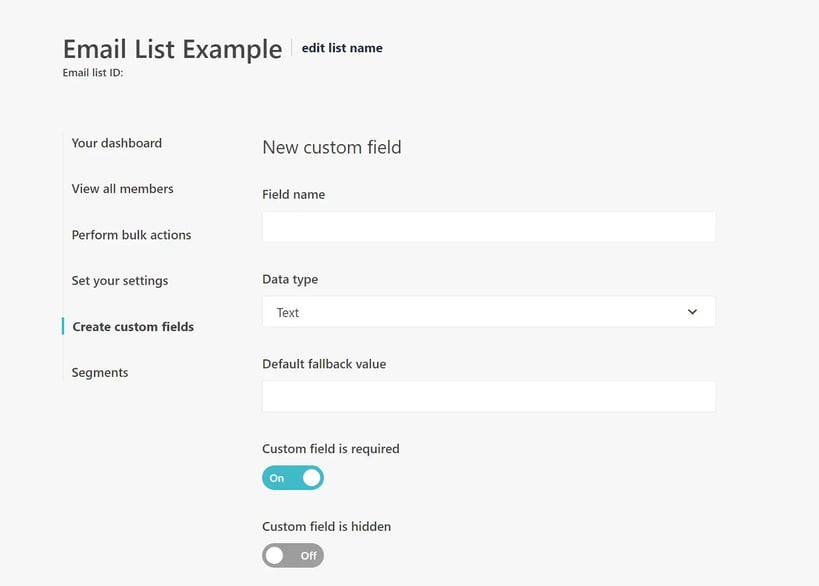The image size is (819, 586).
Task: Click the Data type label
Action: 290,279
